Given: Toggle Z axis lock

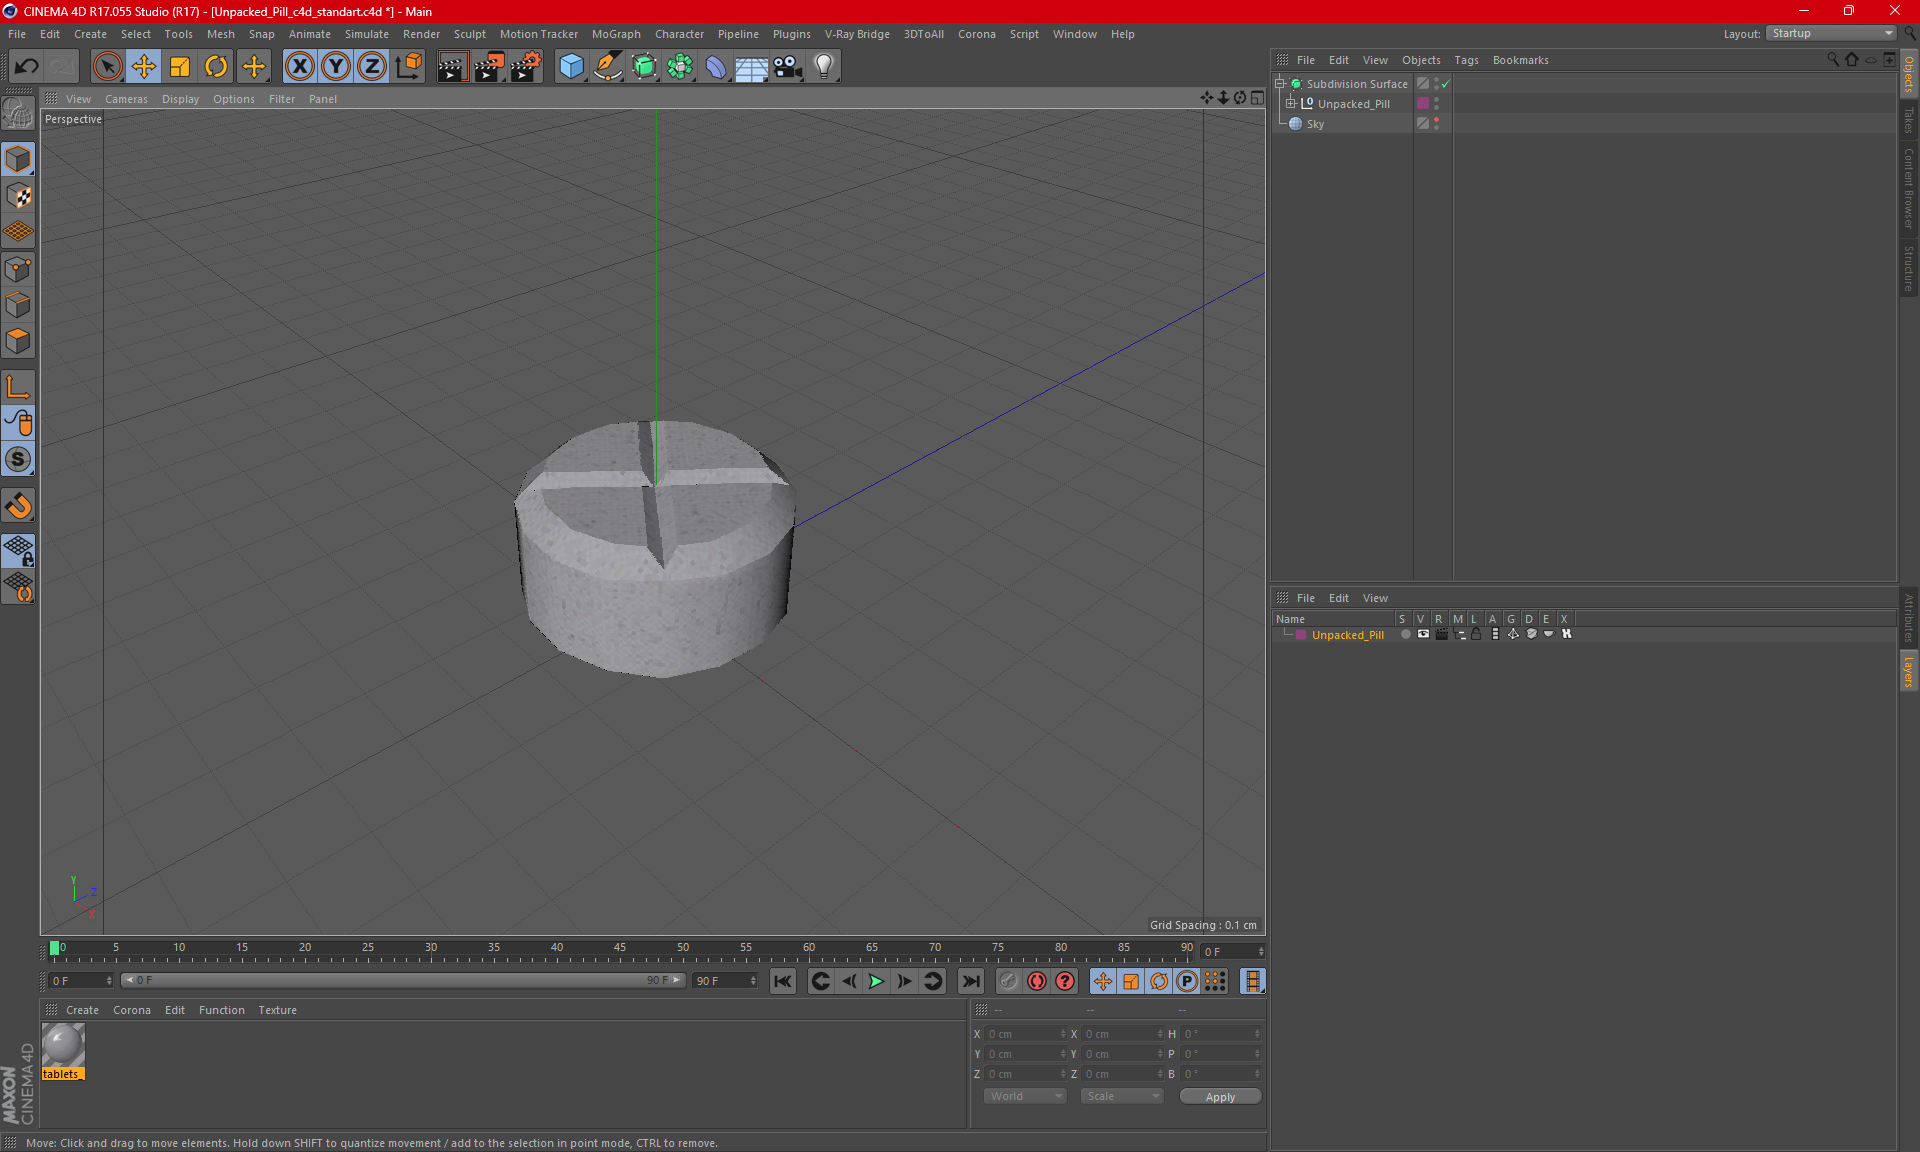Looking at the screenshot, I should pos(372,66).
